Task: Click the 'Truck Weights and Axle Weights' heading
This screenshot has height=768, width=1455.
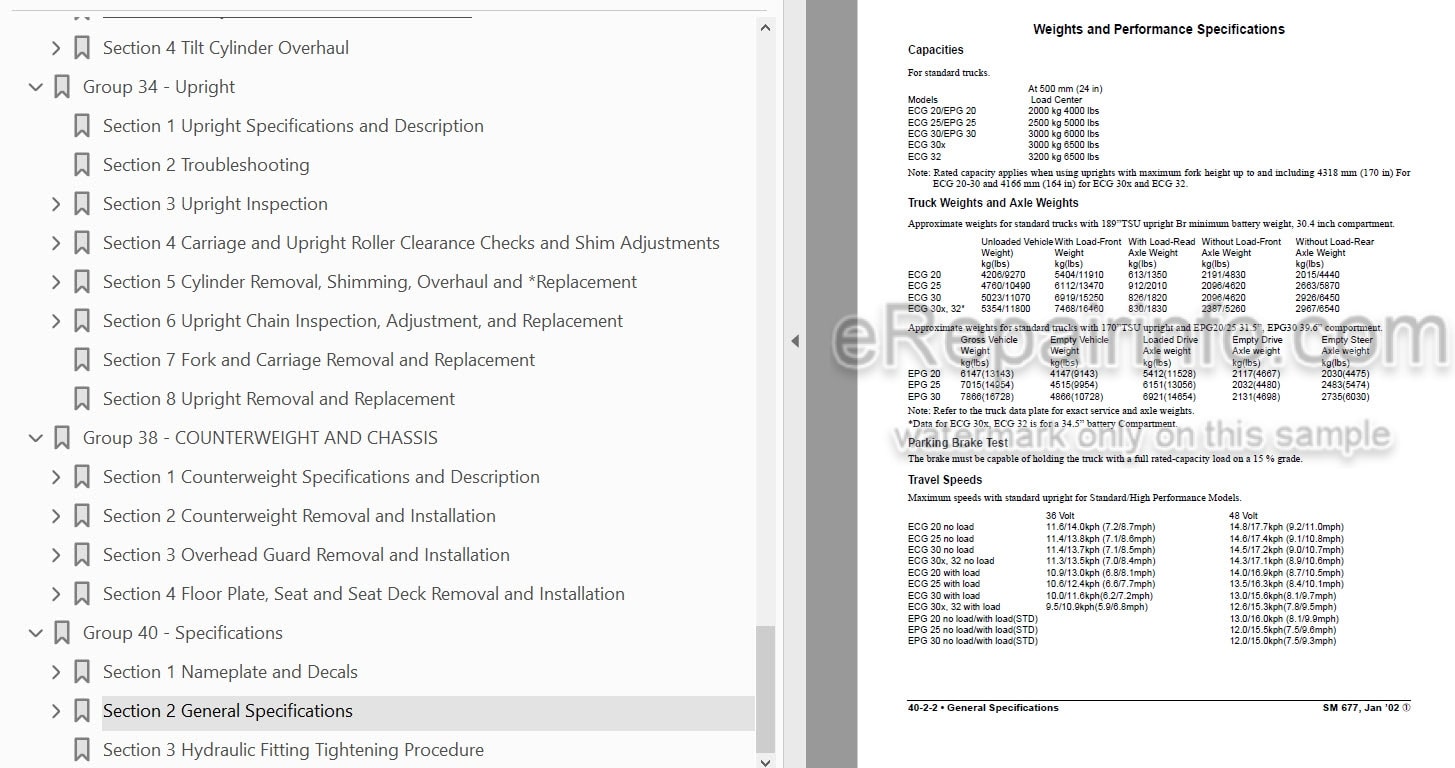Action: click(993, 203)
